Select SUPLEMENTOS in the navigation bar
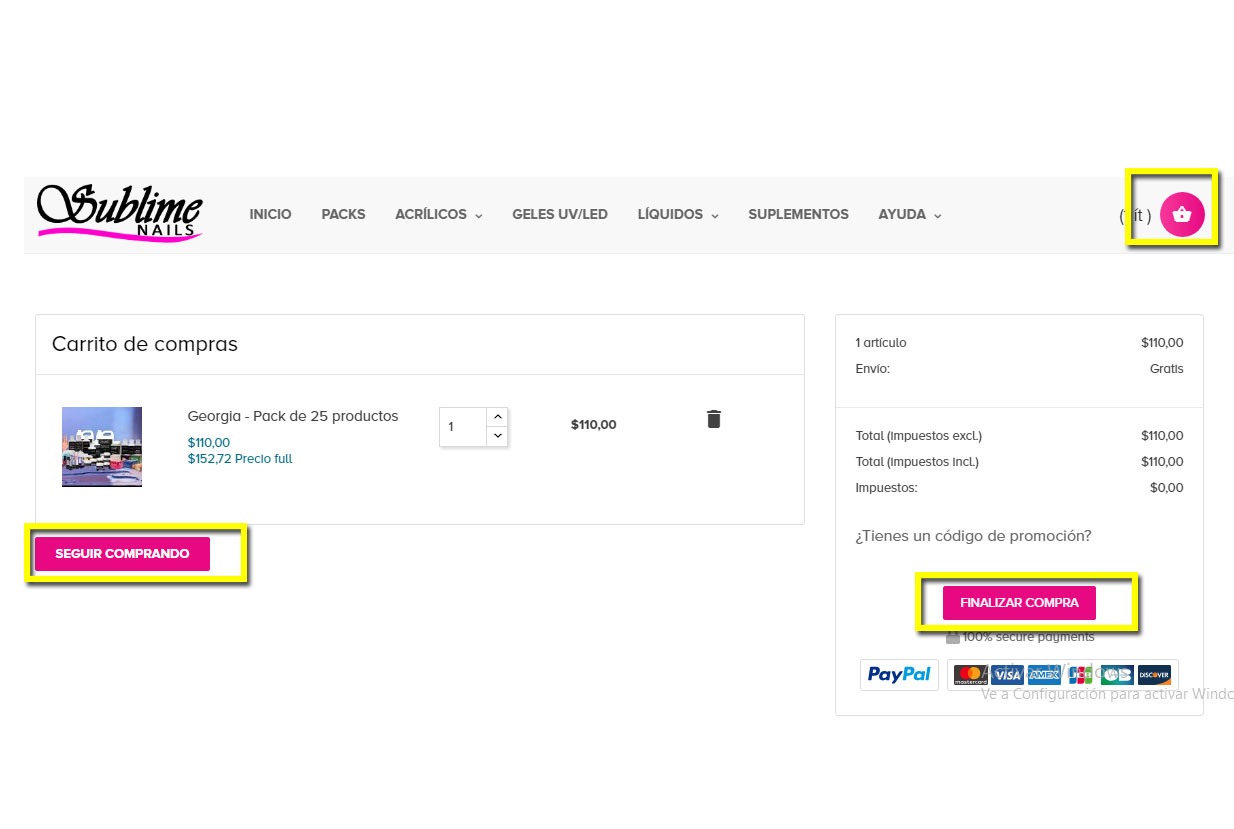The image size is (1234, 829). (798, 215)
